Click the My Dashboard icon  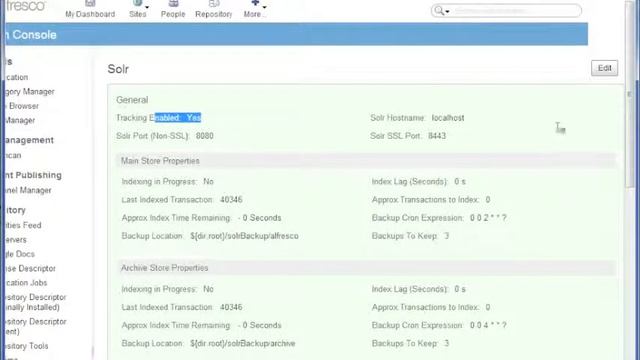tap(90, 3)
